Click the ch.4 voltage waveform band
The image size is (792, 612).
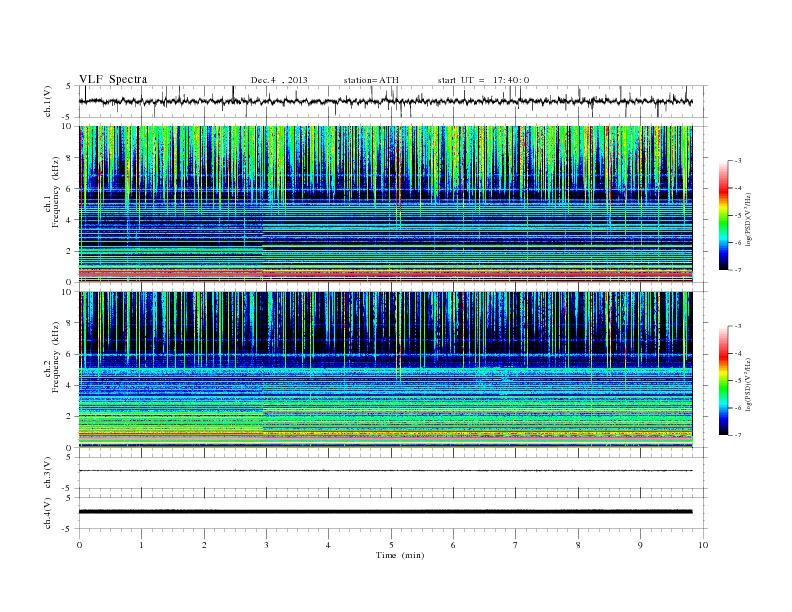click(x=385, y=512)
